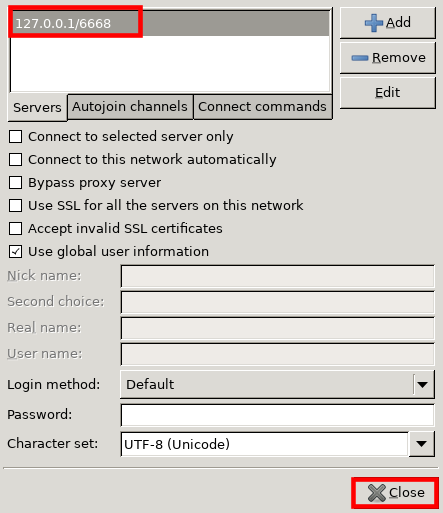443x513 pixels.
Task: Open the Edit server button
Action: pos(388,93)
